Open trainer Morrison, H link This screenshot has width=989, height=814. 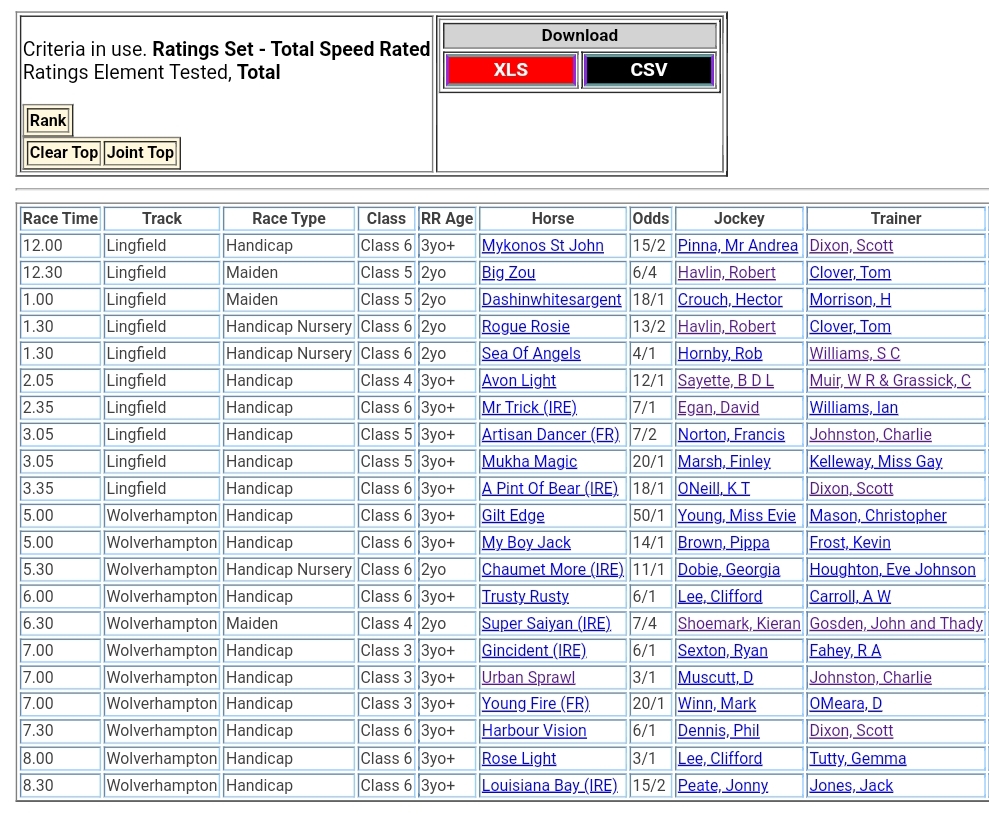tap(850, 300)
